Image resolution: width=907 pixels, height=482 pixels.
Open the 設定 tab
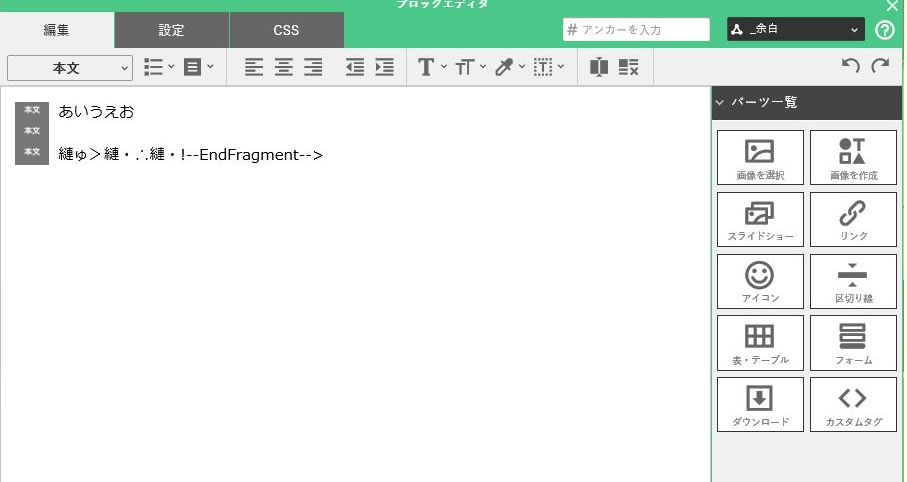[x=172, y=30]
